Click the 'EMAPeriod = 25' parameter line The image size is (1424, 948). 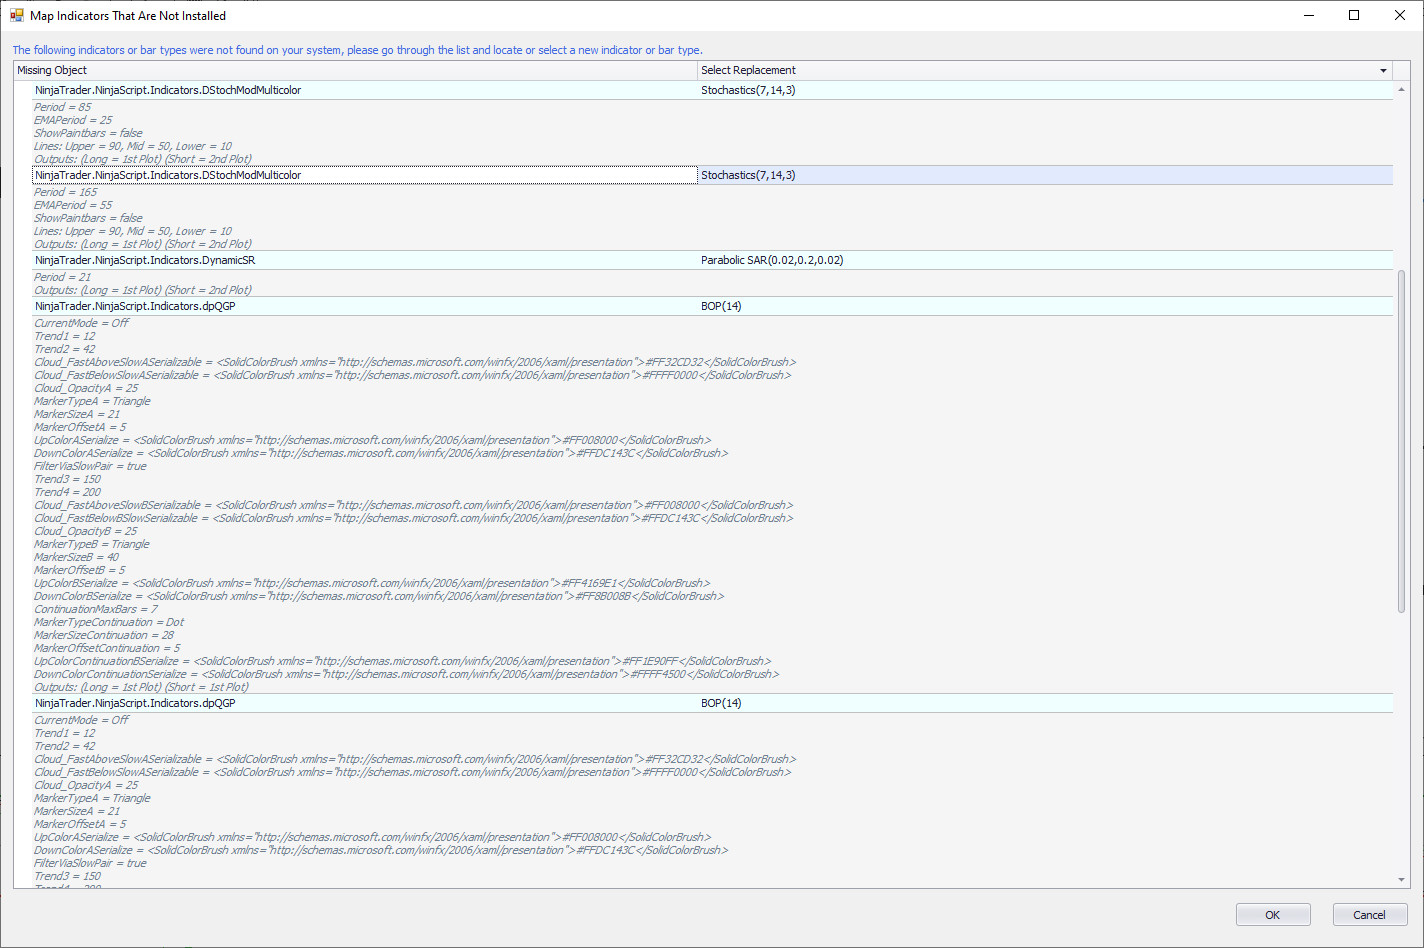coord(73,120)
